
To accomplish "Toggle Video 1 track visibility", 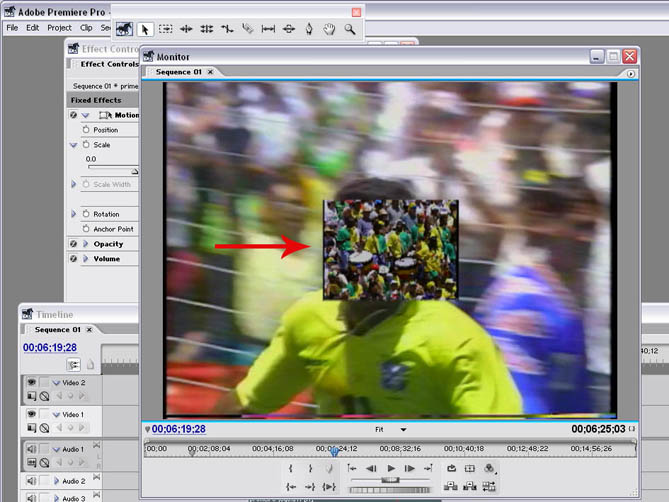I will 31,414.
